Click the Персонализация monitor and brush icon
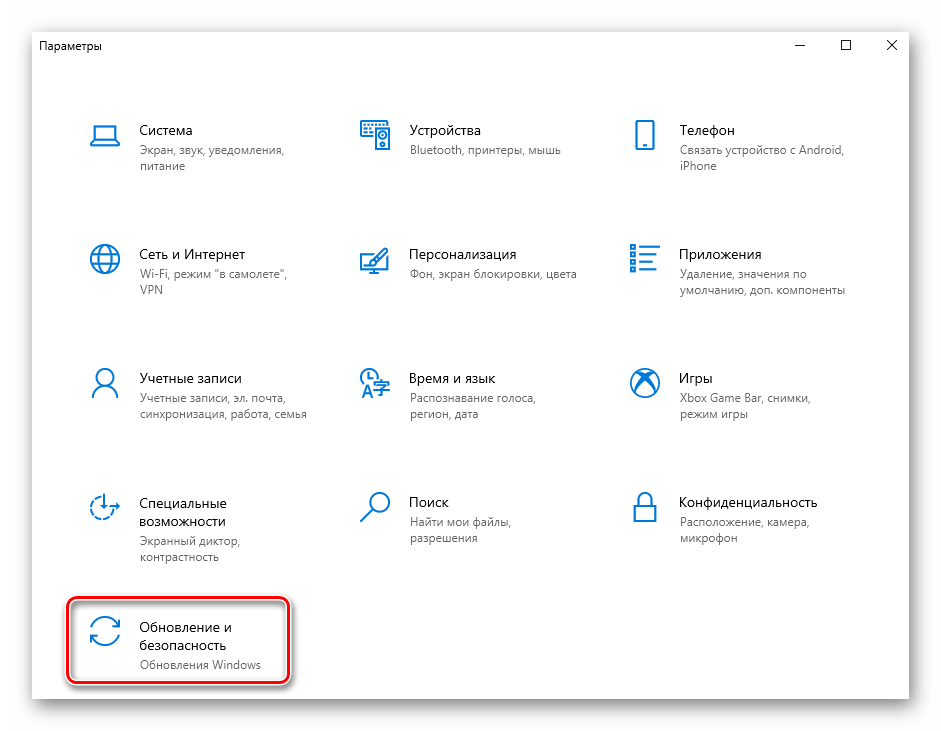This screenshot has width=941, height=731. coord(374,260)
